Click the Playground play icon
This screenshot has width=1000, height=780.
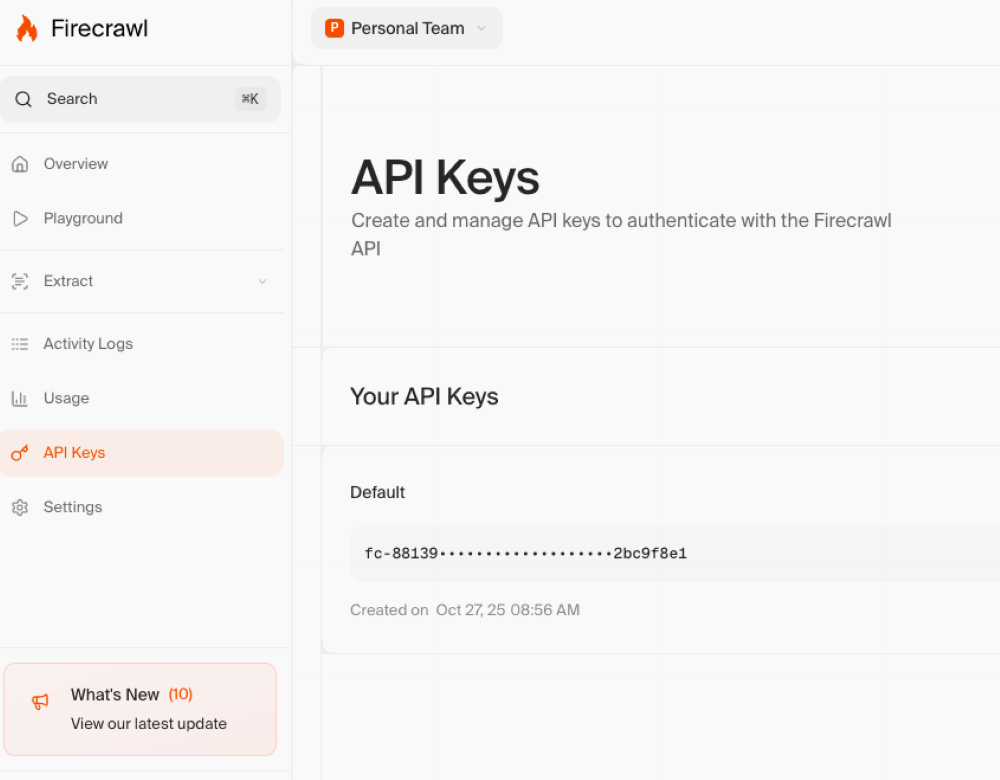tap(20, 218)
